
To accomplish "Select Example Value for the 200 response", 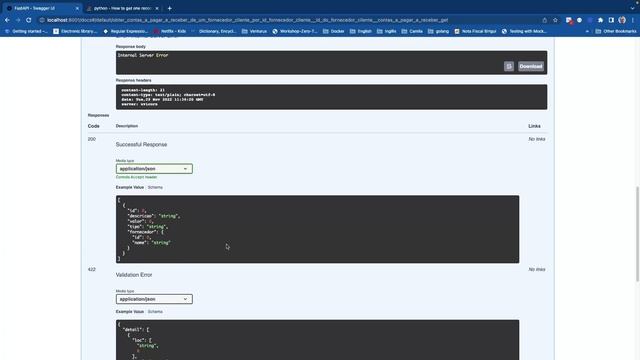I will (130, 187).
